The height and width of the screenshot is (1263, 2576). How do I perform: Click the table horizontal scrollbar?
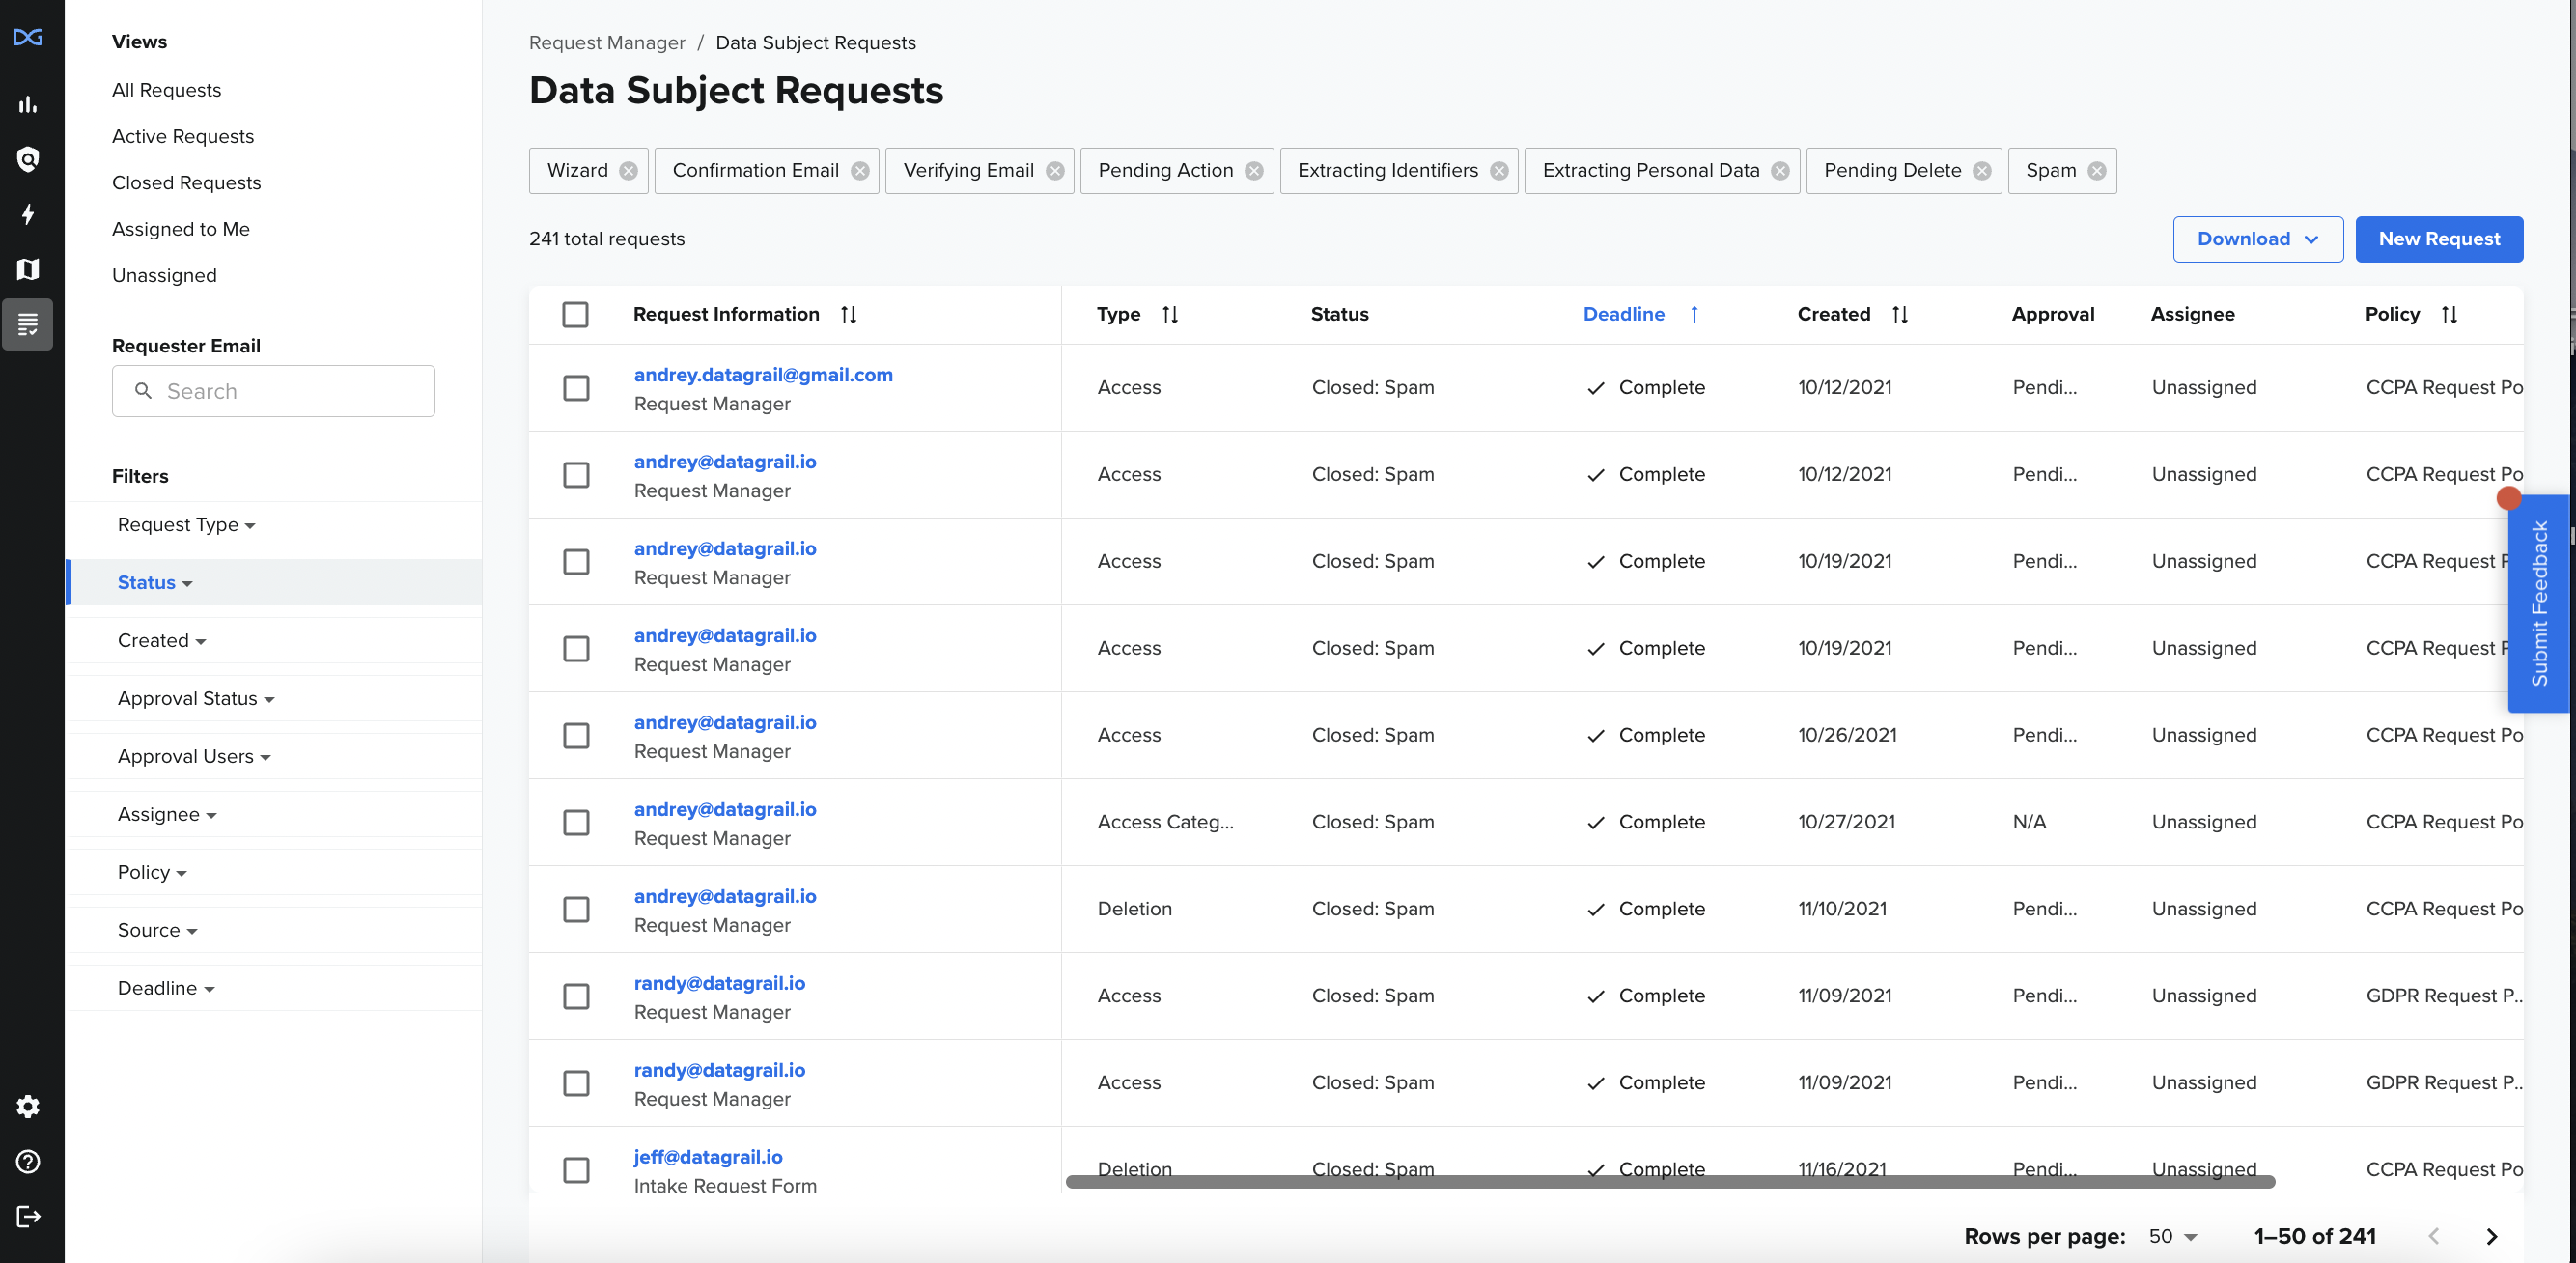pos(1670,1182)
